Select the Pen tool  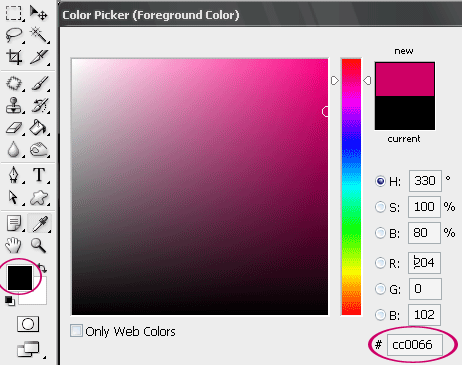tap(14, 175)
